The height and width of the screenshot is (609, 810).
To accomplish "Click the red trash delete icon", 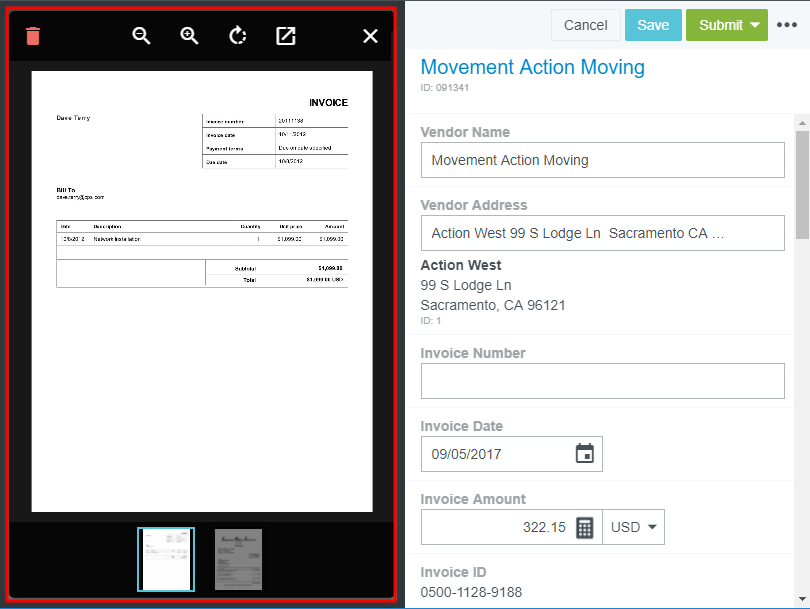I will coord(33,36).
